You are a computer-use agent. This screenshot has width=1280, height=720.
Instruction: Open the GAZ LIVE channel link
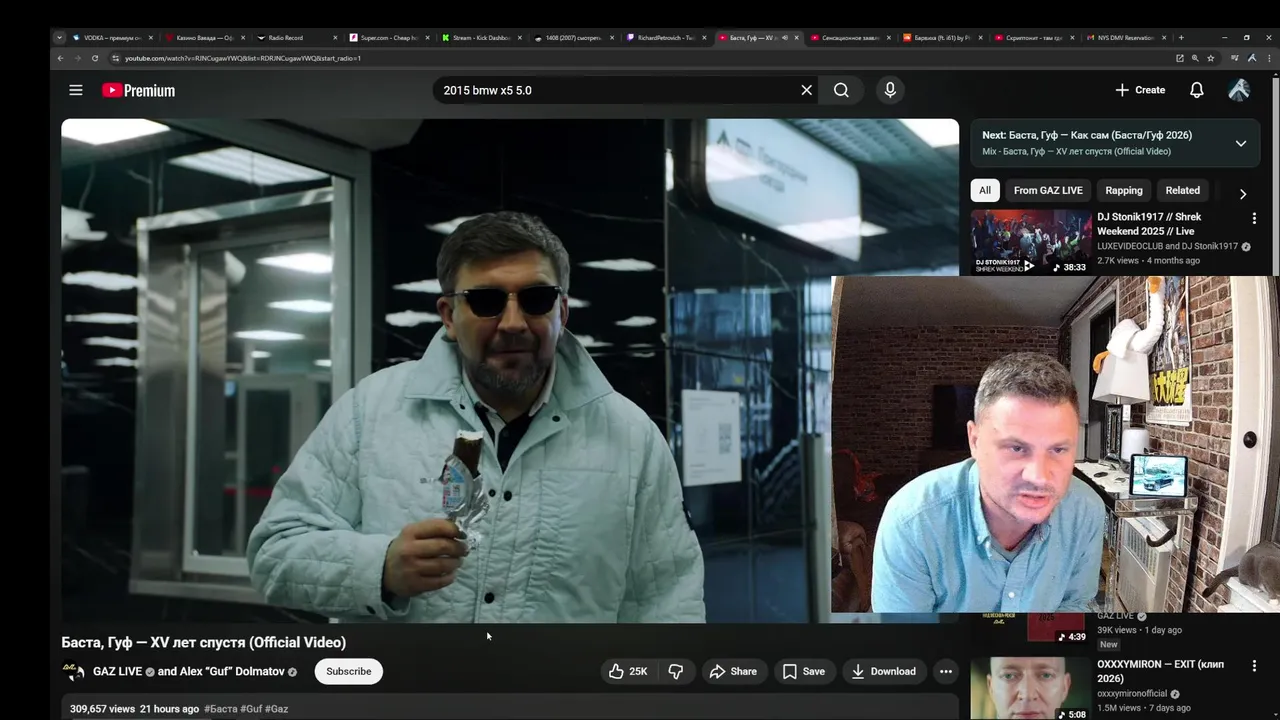tap(118, 671)
